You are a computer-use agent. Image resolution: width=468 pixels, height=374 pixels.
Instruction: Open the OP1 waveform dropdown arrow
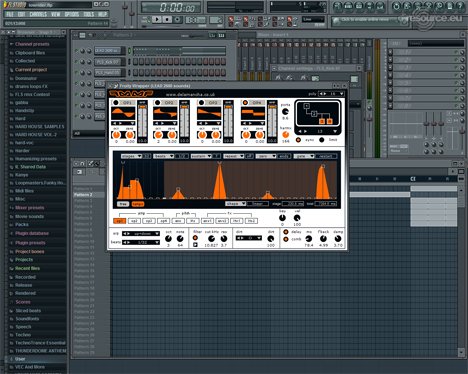pos(132,123)
